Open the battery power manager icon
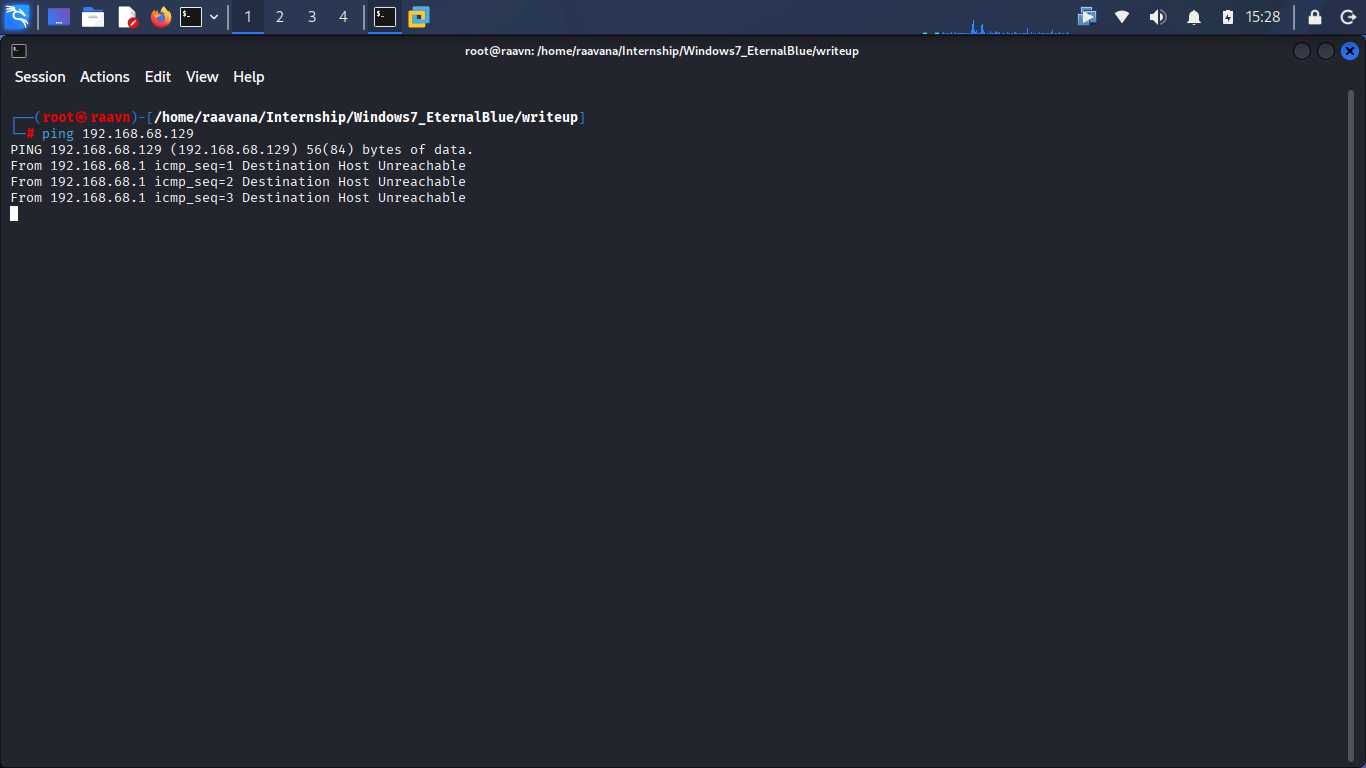The image size is (1366, 768). point(1228,17)
